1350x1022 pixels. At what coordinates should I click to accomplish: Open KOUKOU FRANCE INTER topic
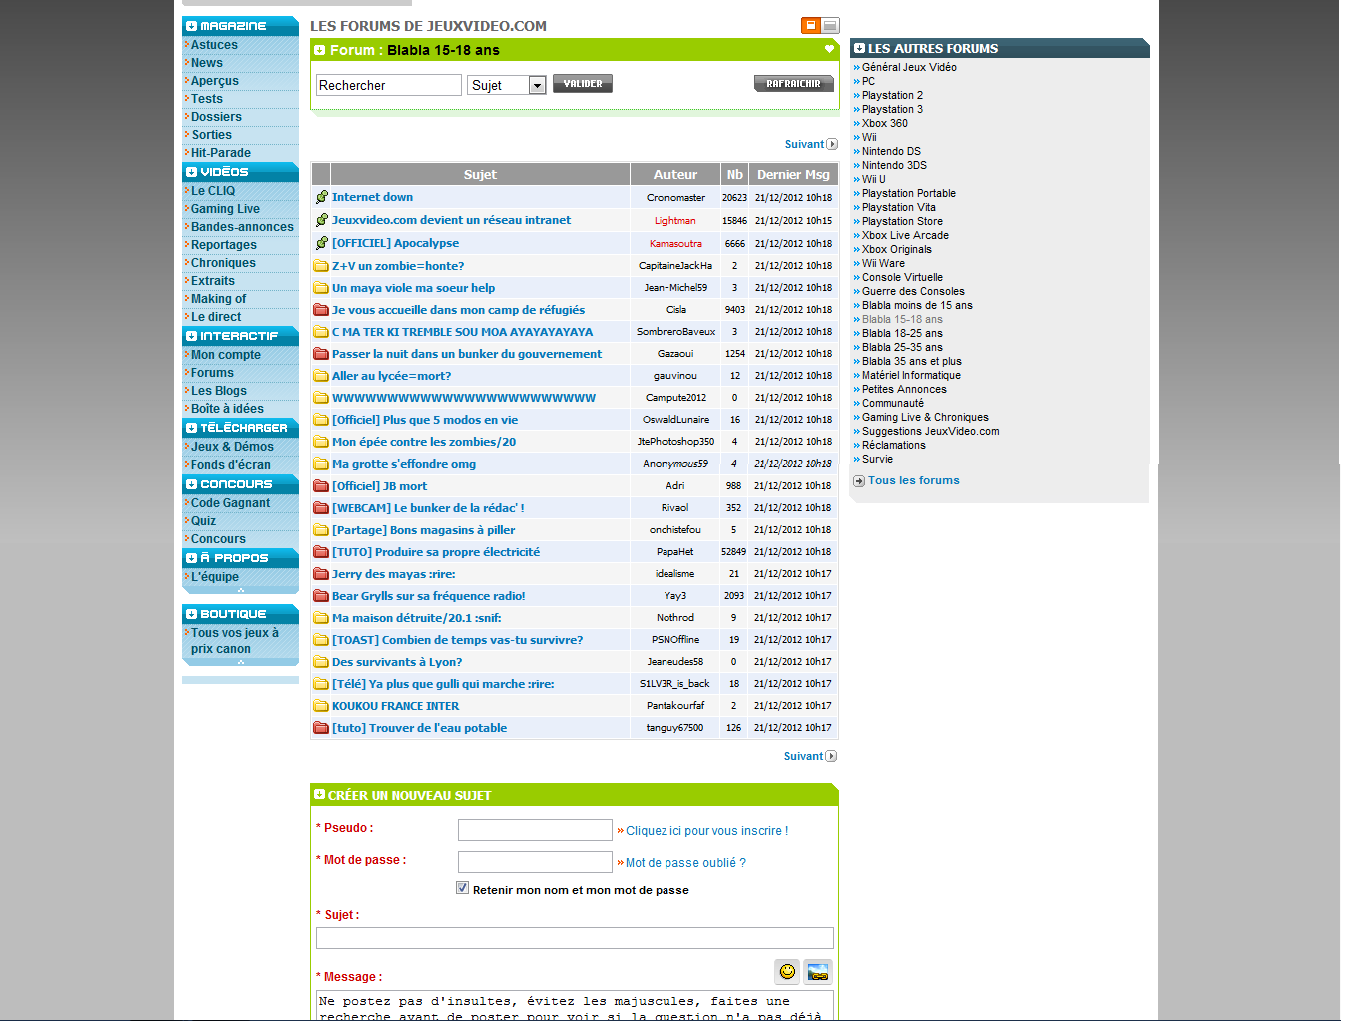coord(396,706)
